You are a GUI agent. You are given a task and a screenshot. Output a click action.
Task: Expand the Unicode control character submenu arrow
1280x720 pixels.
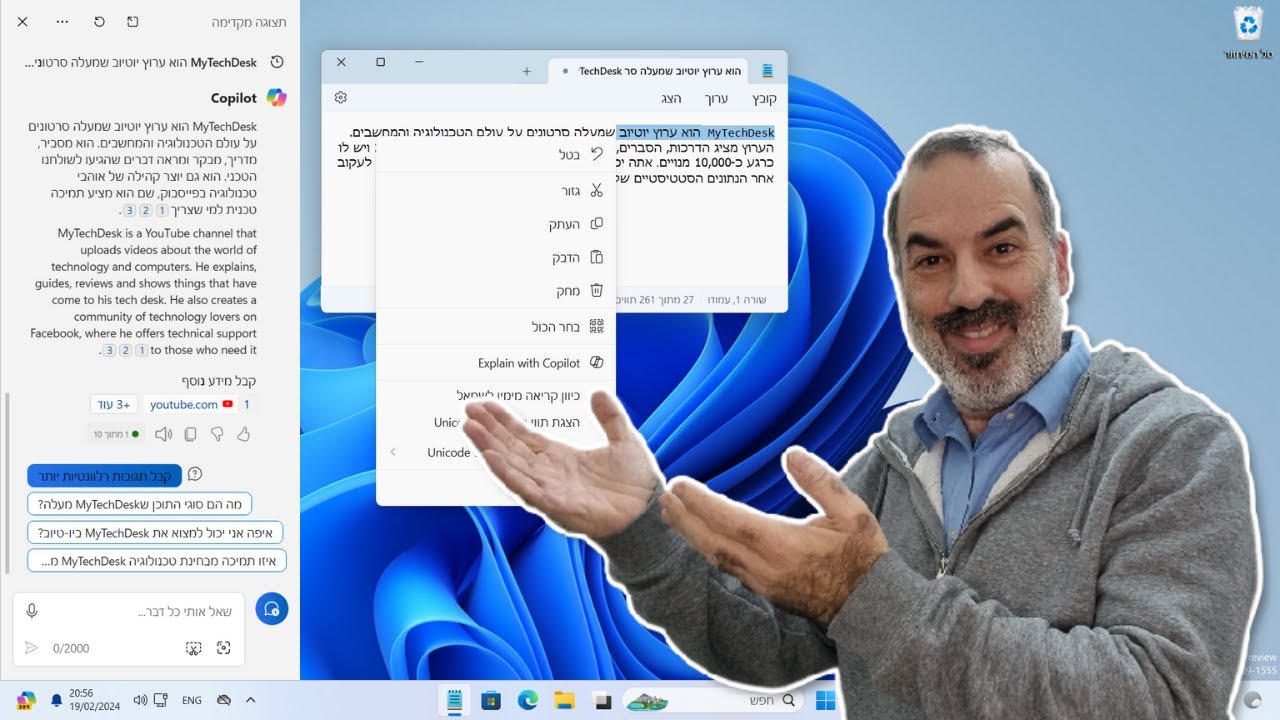point(393,452)
